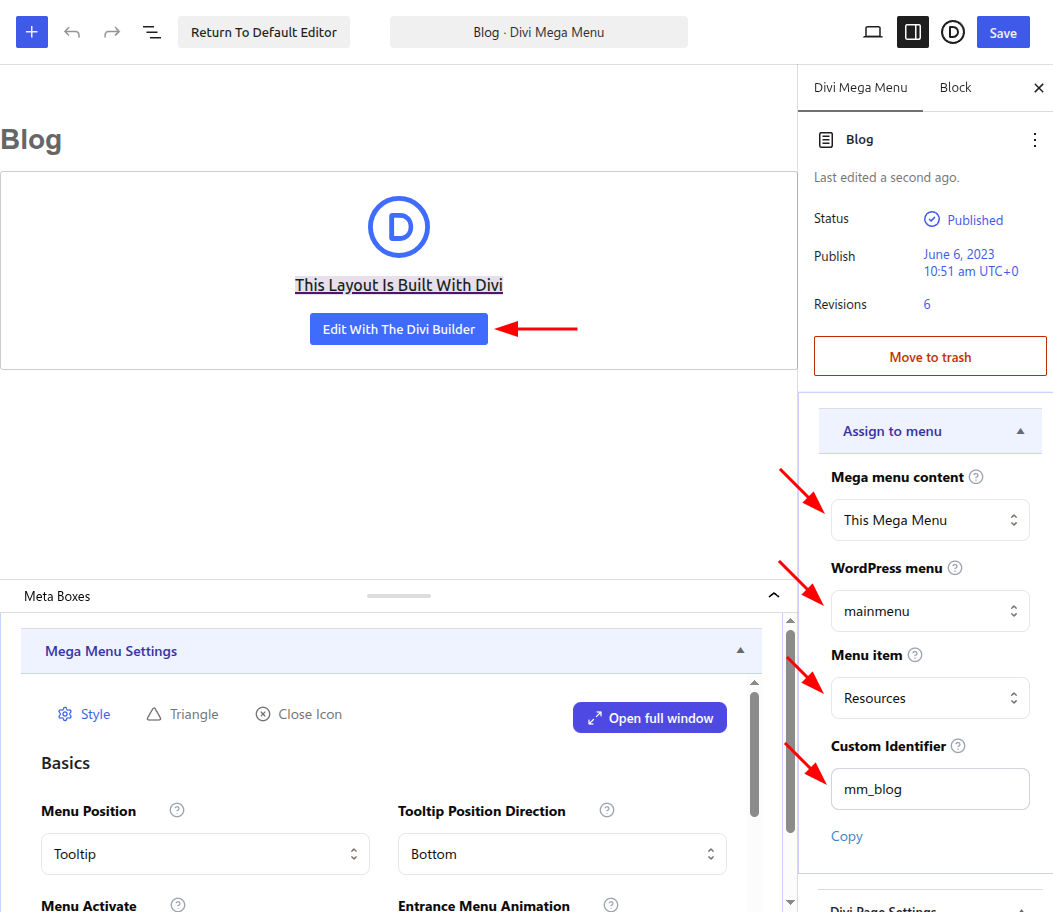Click help icon next to Tooltip Position Direction
The height and width of the screenshot is (912, 1053).
click(x=606, y=810)
